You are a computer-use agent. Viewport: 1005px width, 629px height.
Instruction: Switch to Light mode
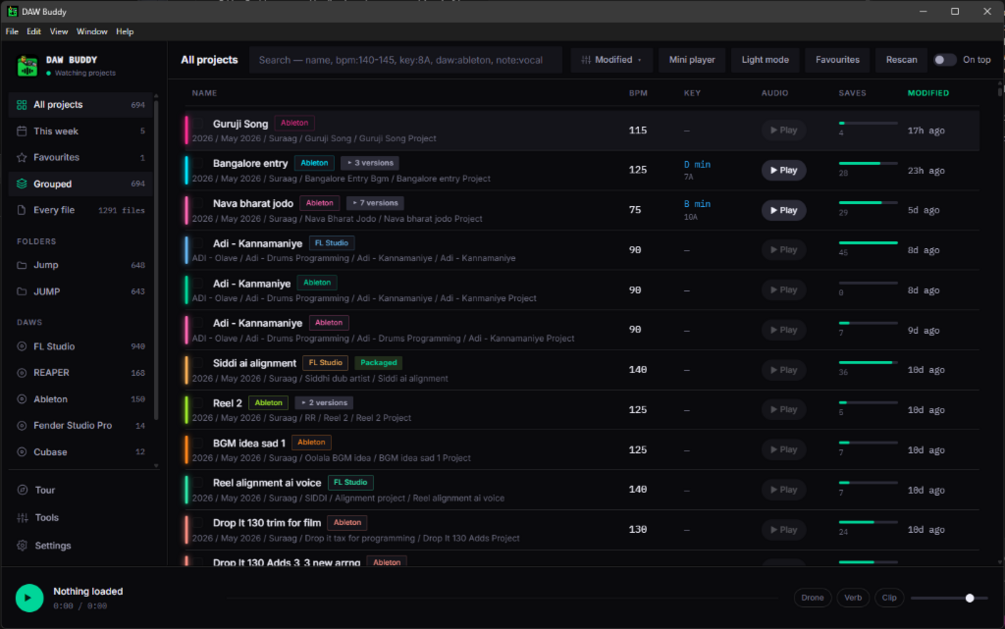pyautogui.click(x=765, y=60)
